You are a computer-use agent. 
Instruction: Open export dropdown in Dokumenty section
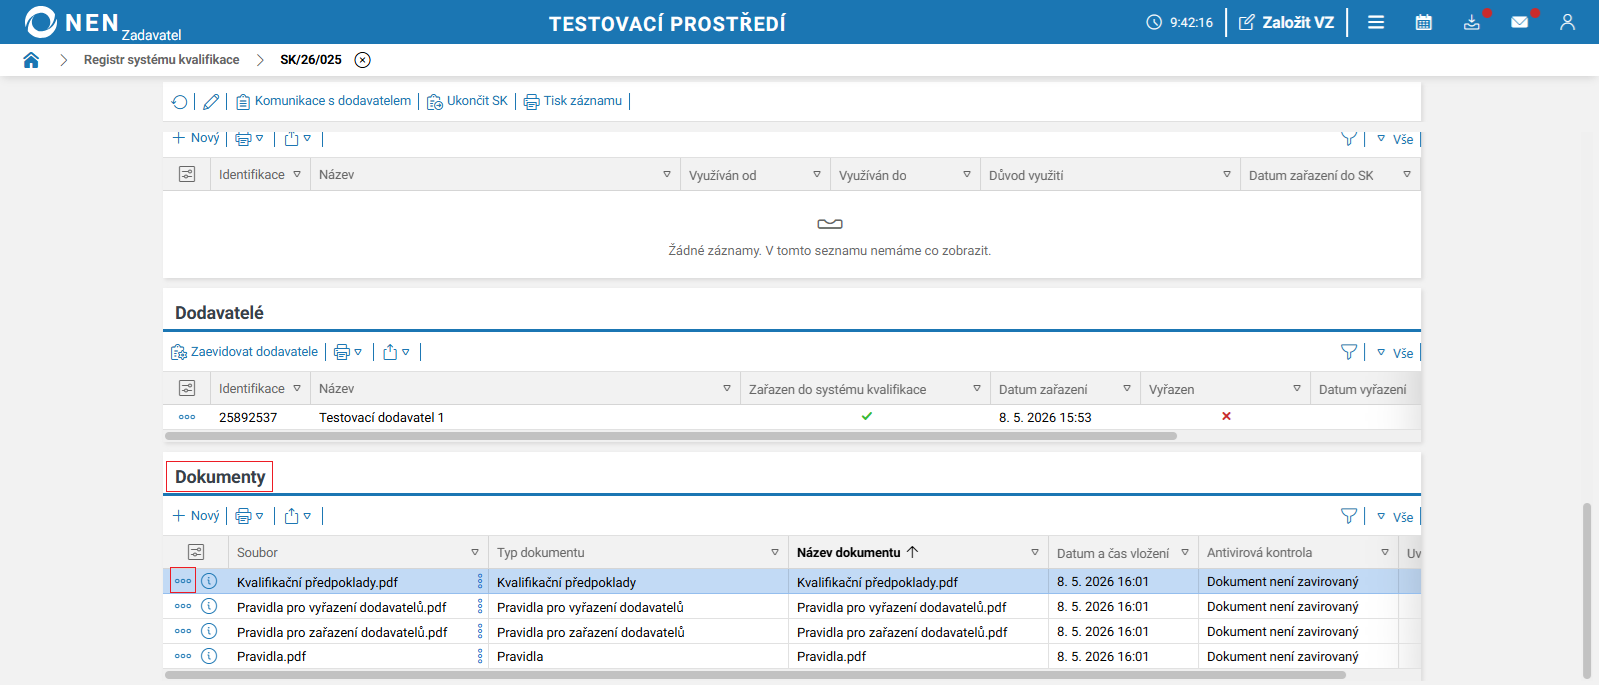click(x=297, y=516)
